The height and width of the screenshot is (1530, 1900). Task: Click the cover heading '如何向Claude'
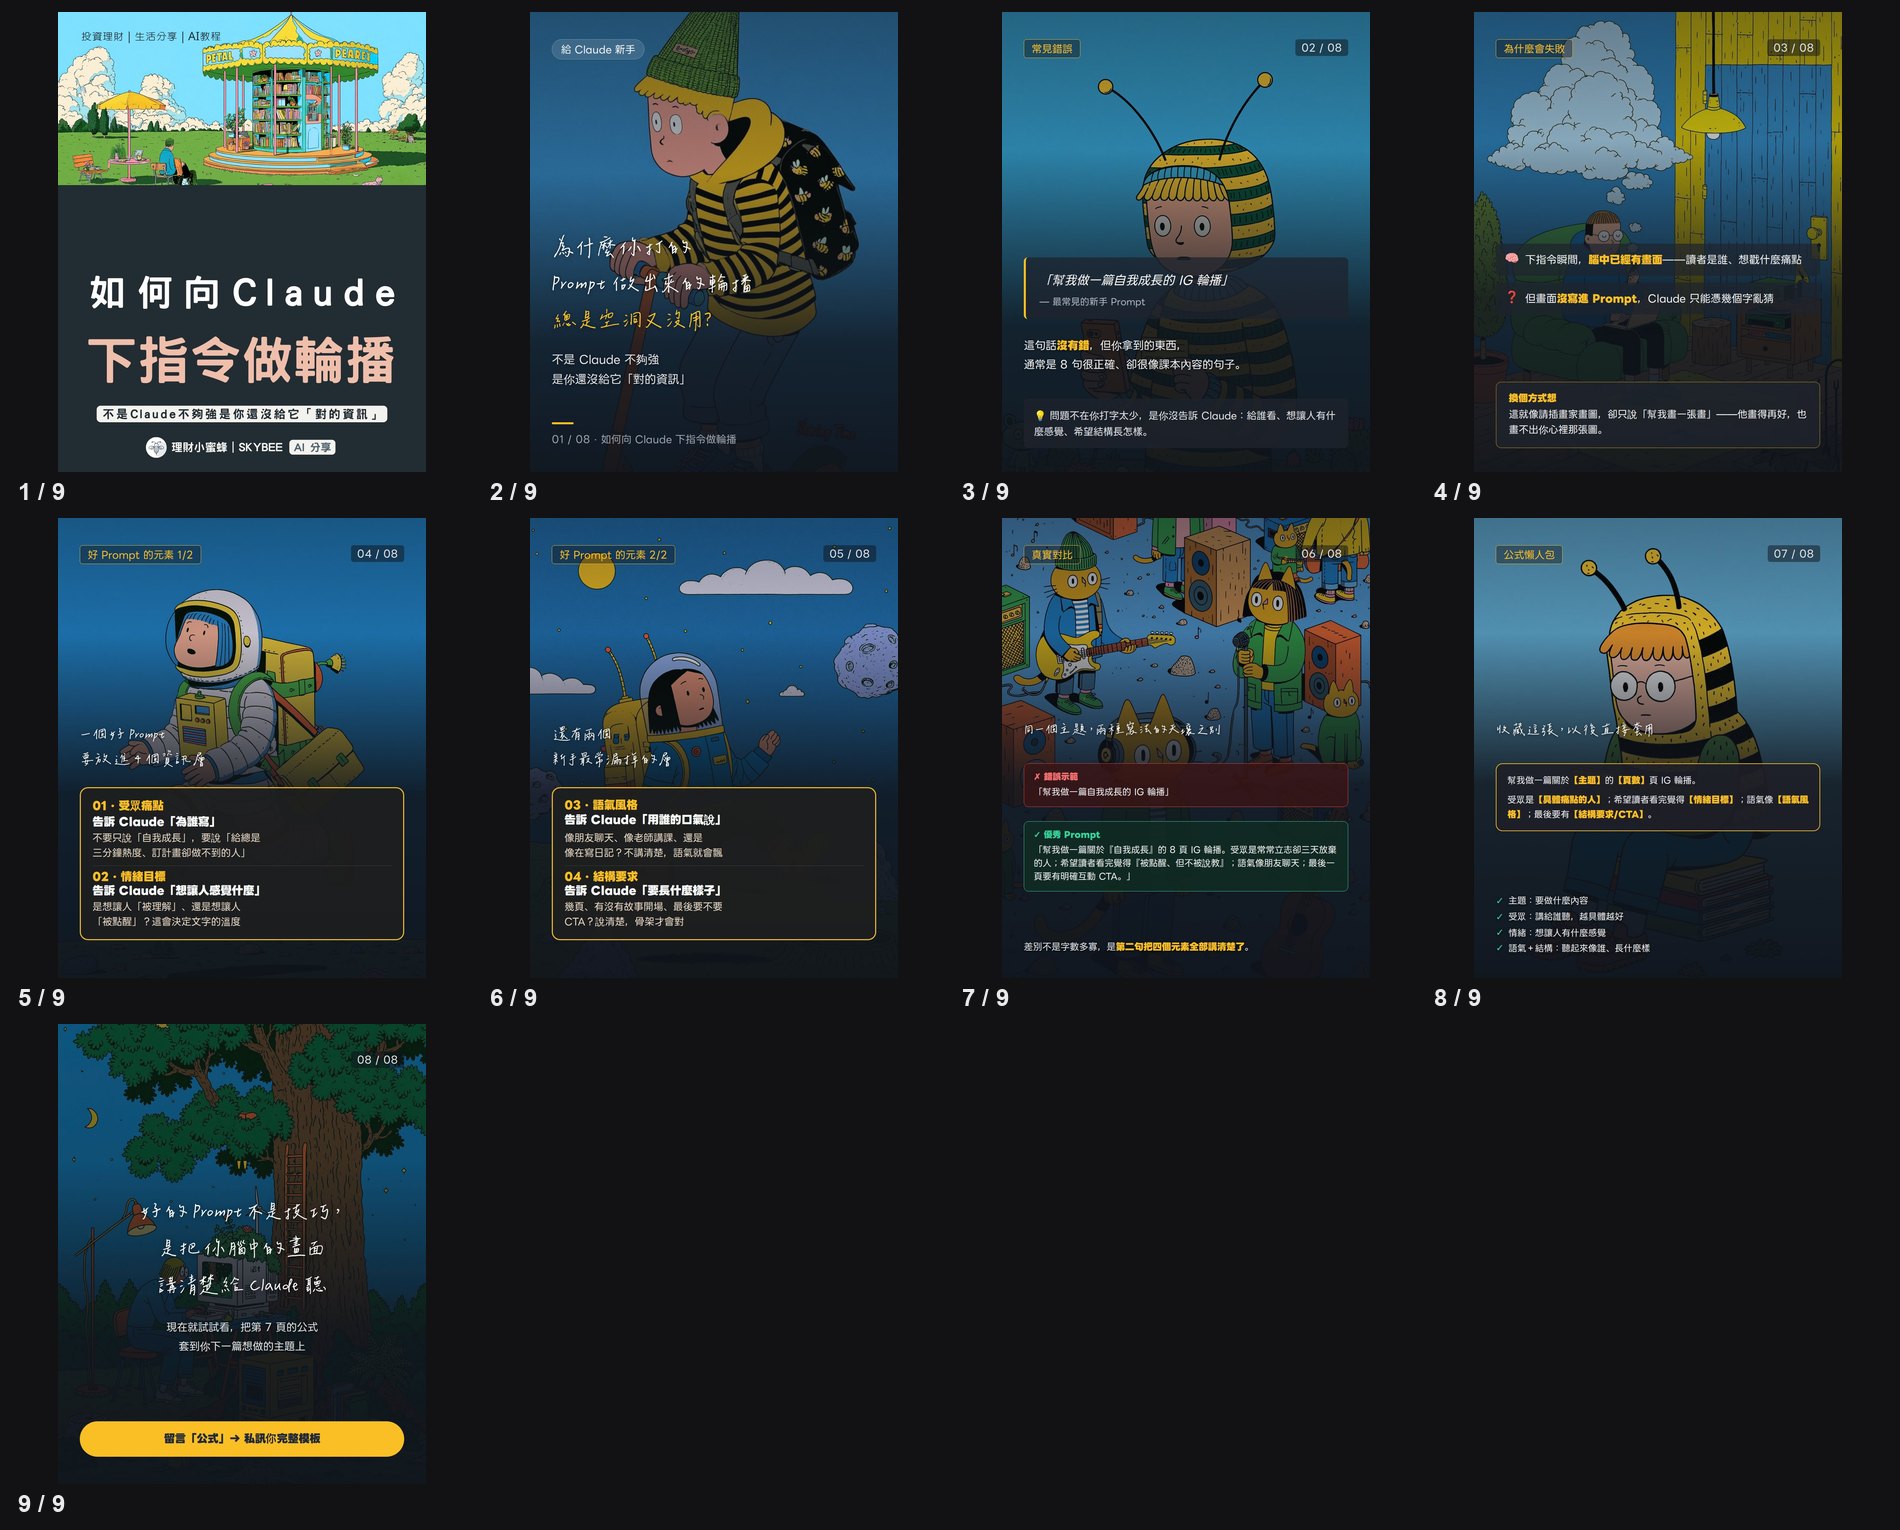tap(242, 293)
